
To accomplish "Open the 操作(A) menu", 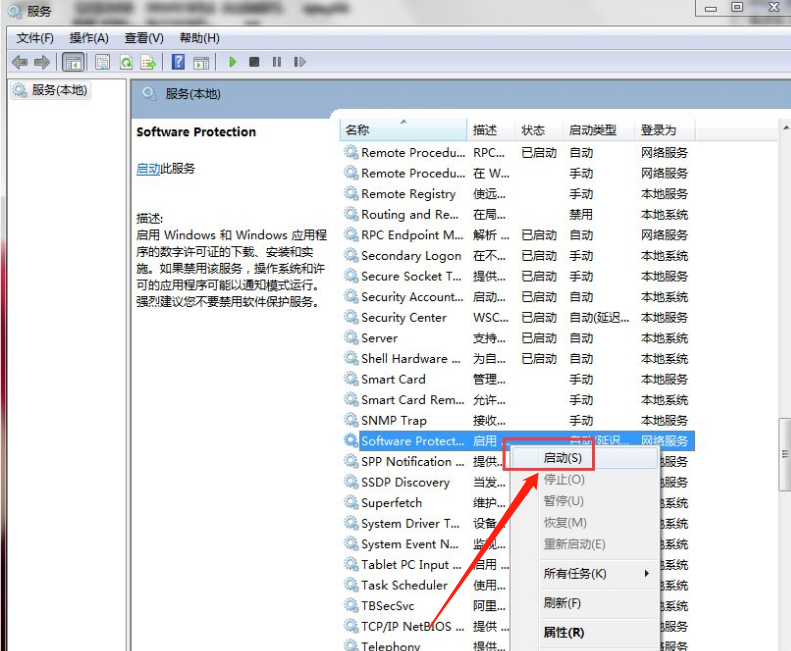I will pos(89,38).
